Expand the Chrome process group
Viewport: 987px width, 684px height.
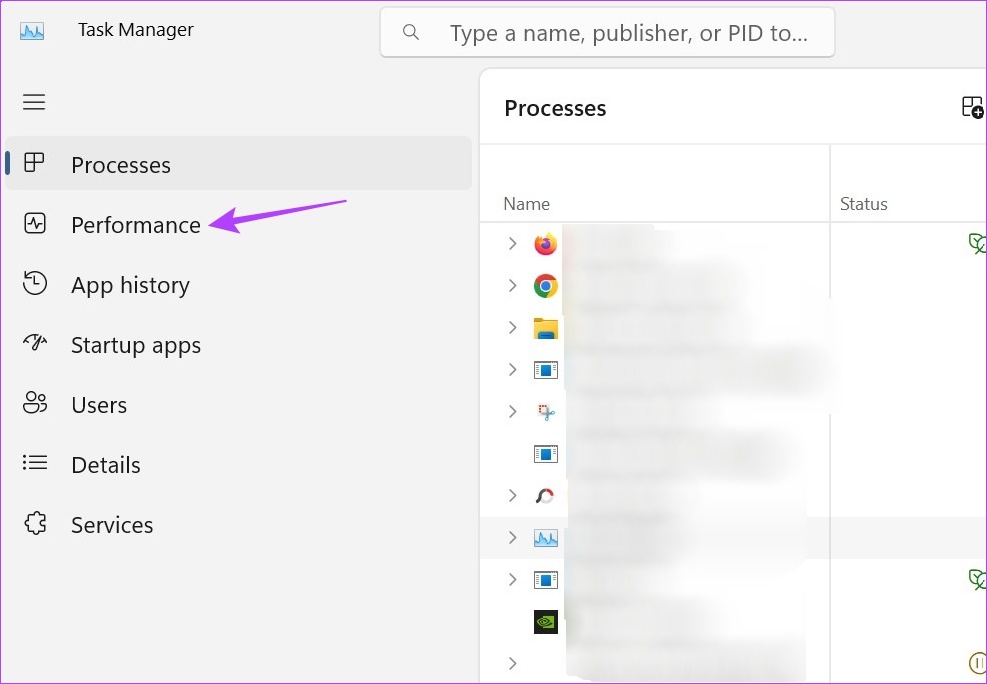tap(513, 286)
